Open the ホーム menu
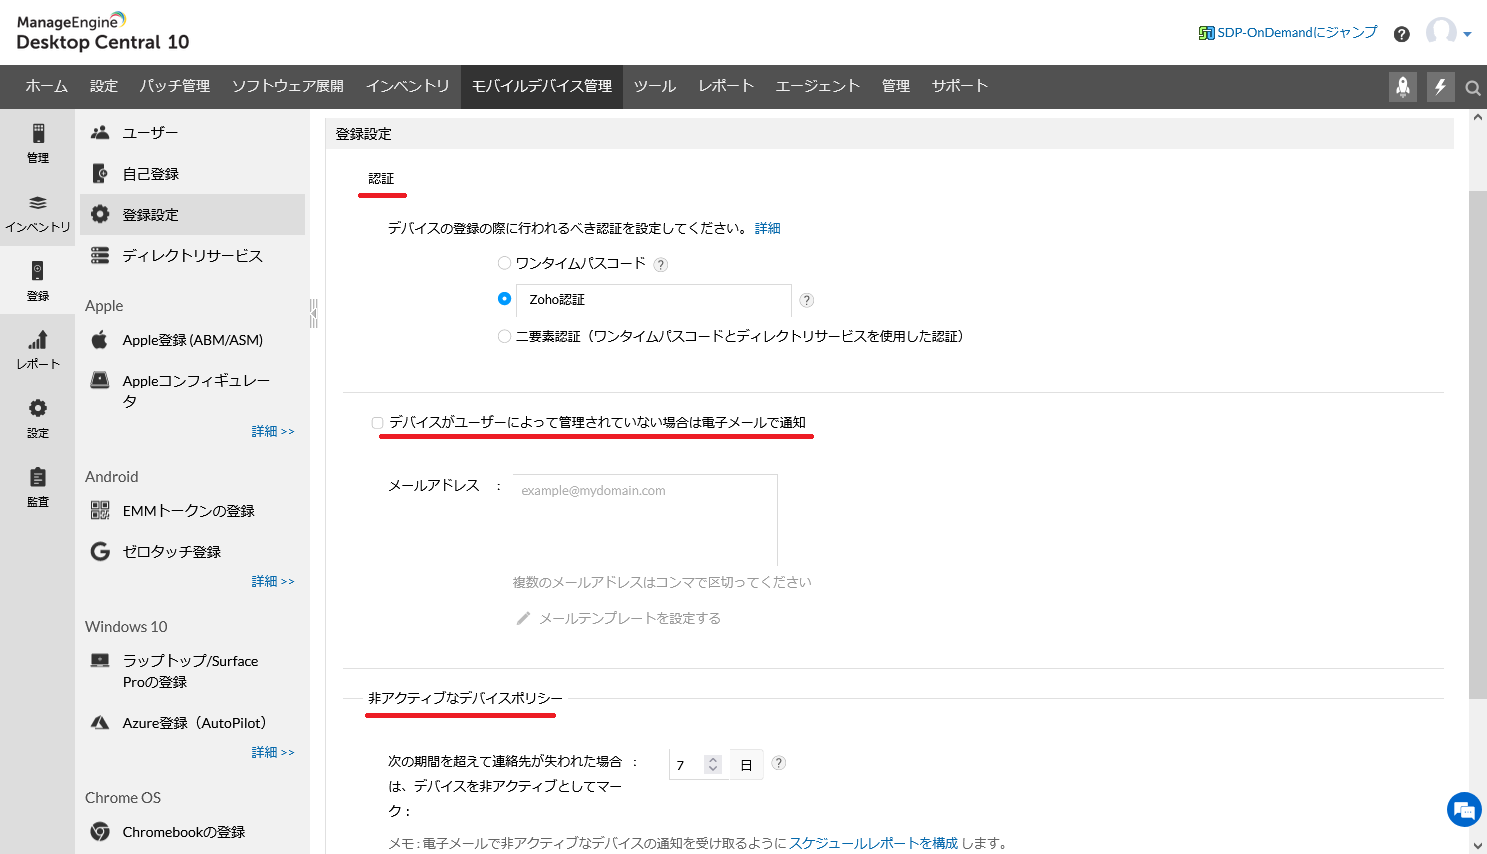Screen dimensions: 1487x854 47,86
